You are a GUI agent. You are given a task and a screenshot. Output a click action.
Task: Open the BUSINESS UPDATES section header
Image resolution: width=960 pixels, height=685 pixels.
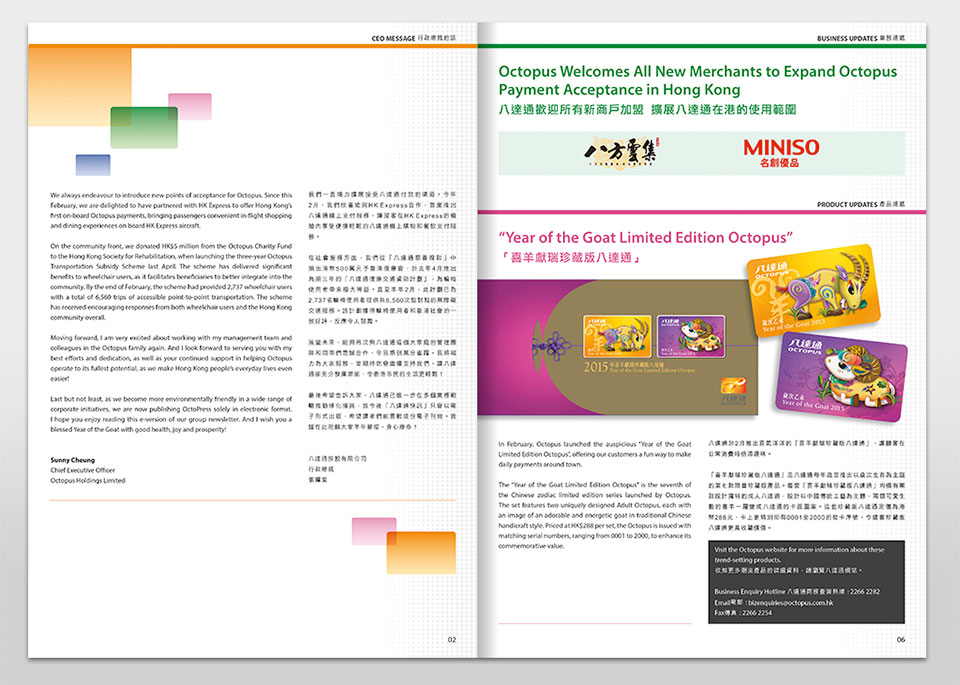click(860, 37)
